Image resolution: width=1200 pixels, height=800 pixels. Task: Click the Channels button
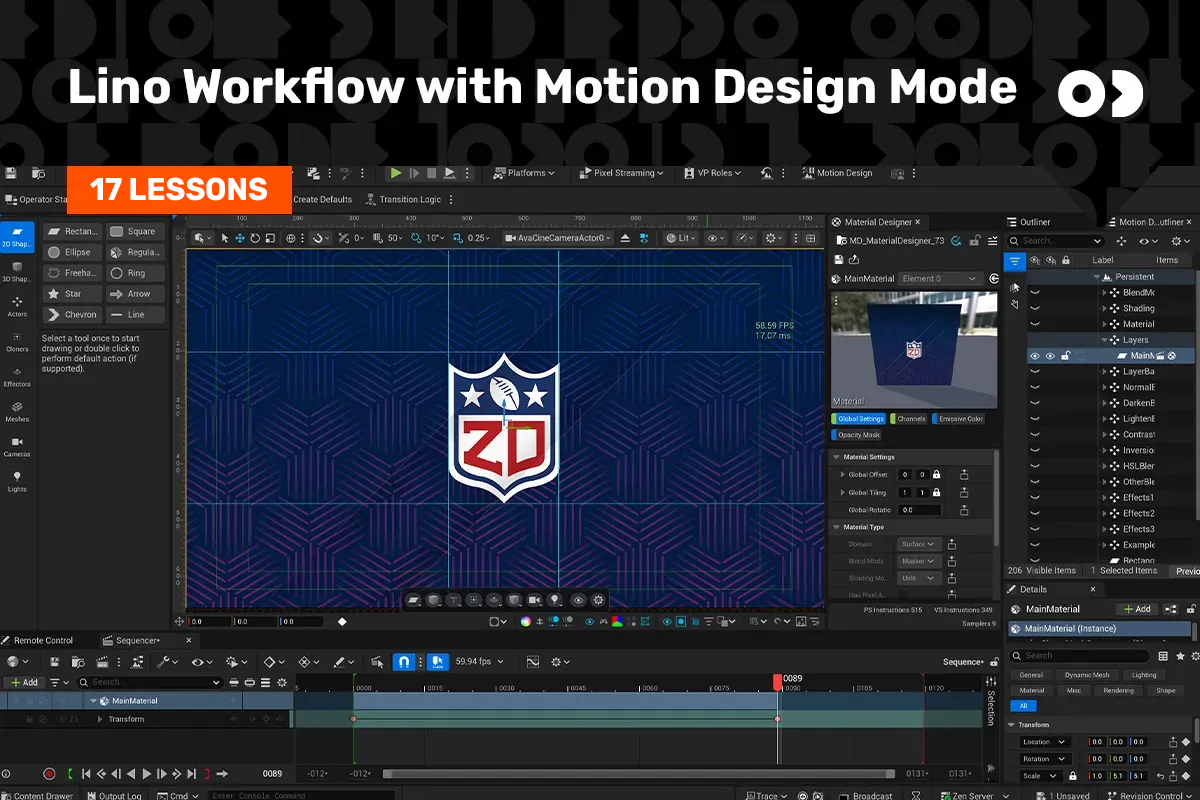910,419
